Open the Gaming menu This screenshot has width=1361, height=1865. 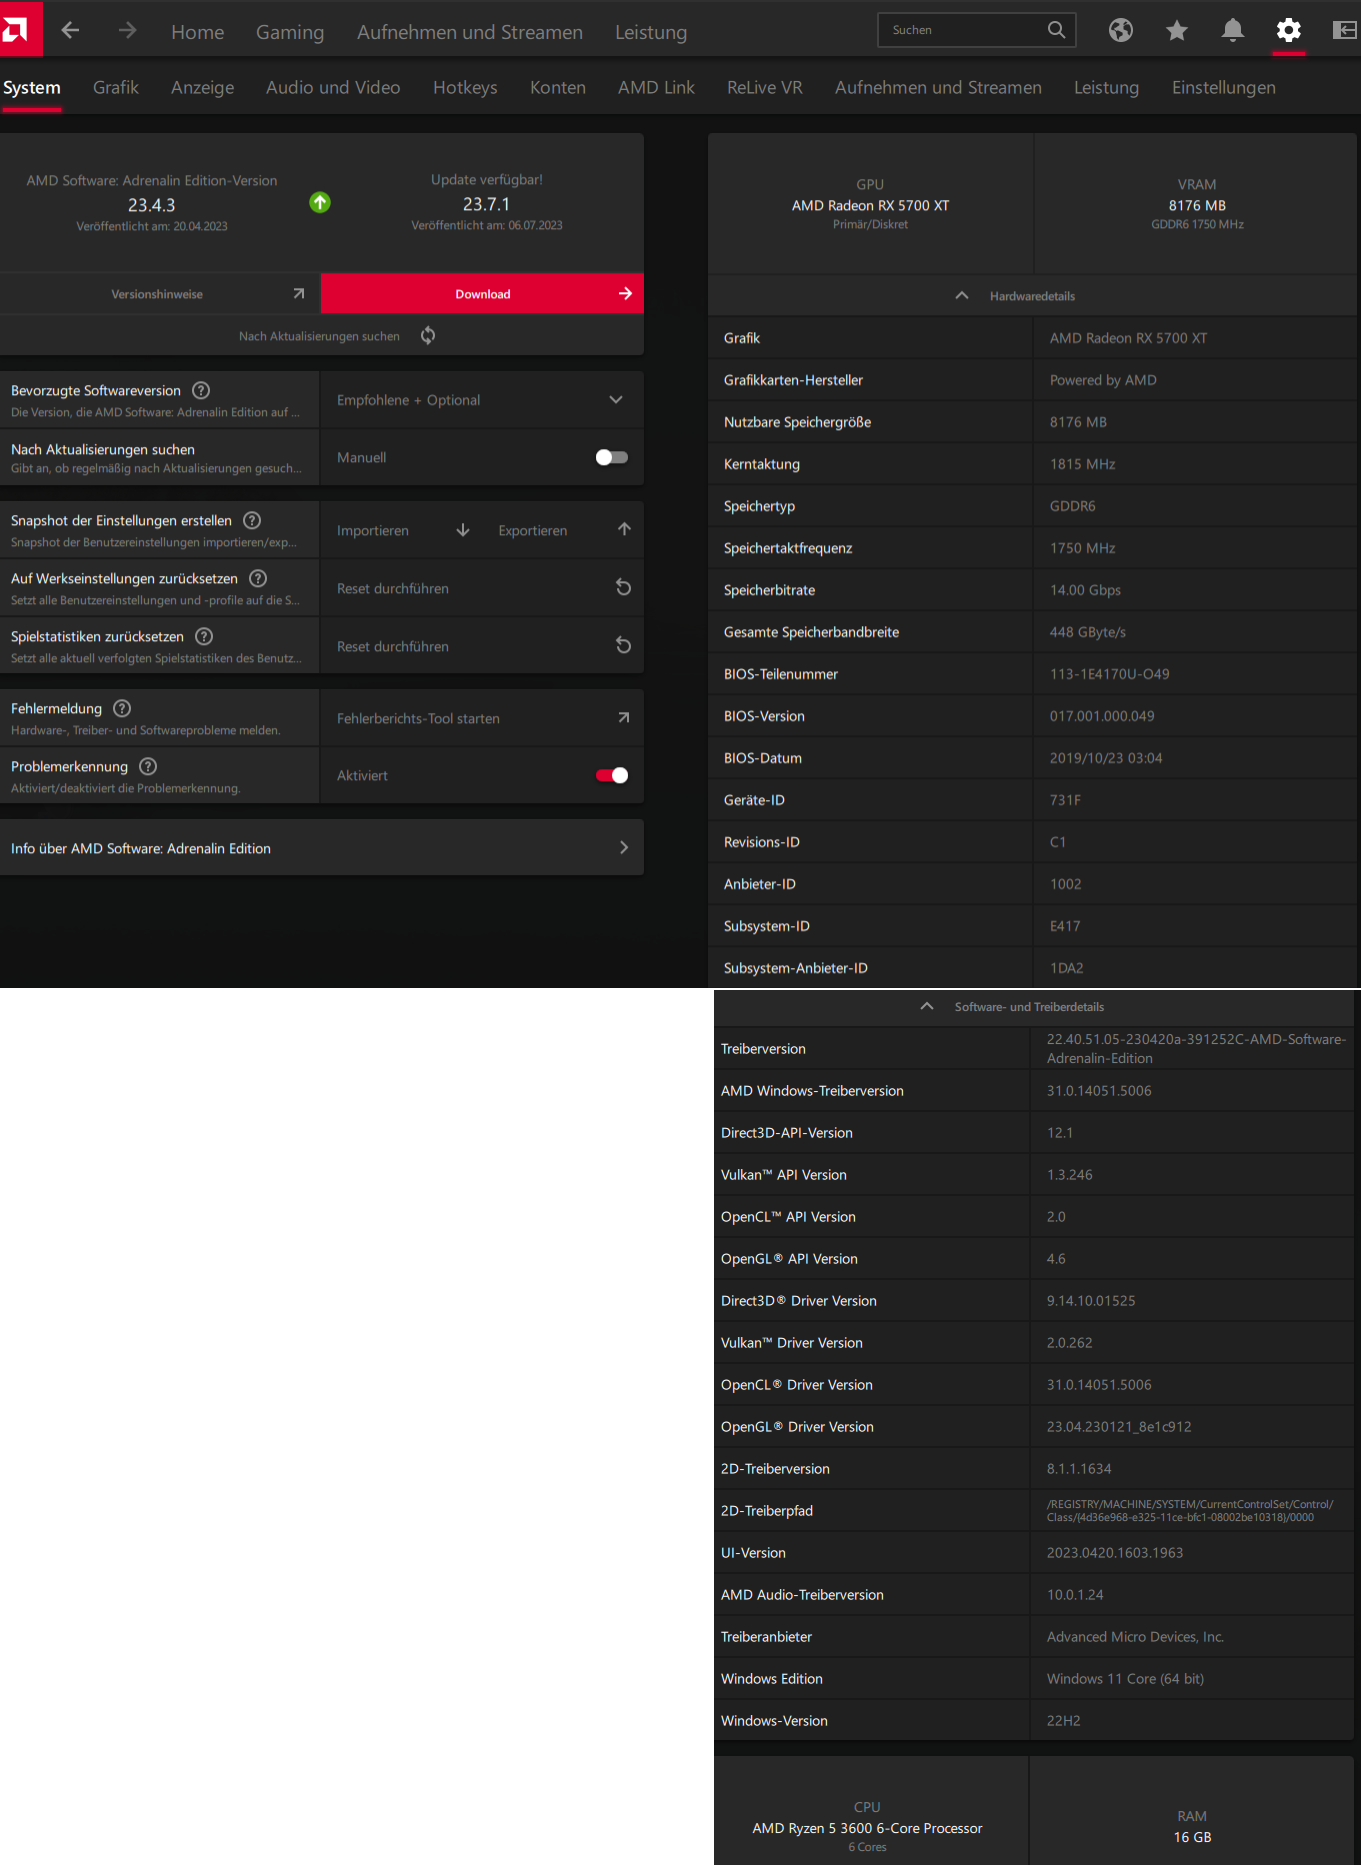click(290, 32)
